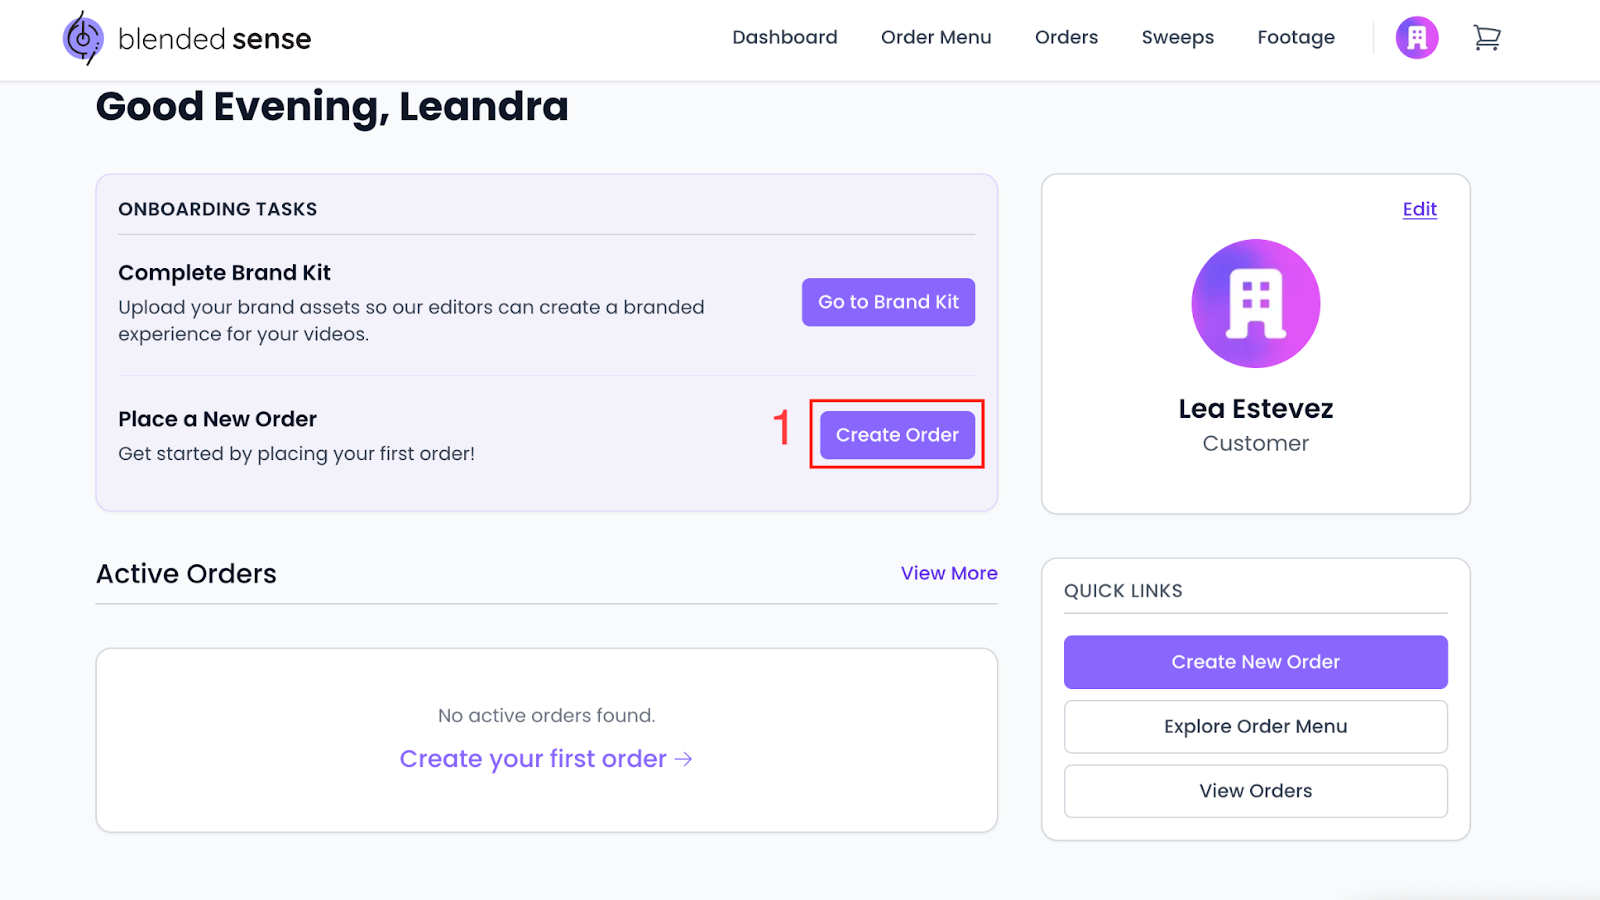Follow the Create your first order link

[533, 759]
